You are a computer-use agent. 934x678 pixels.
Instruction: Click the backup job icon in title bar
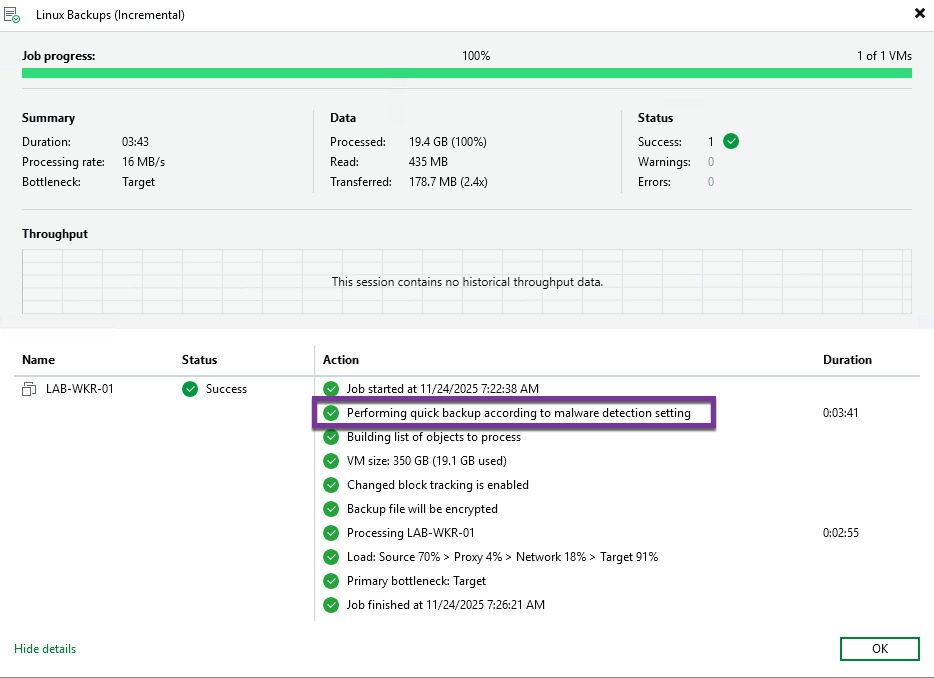point(13,15)
